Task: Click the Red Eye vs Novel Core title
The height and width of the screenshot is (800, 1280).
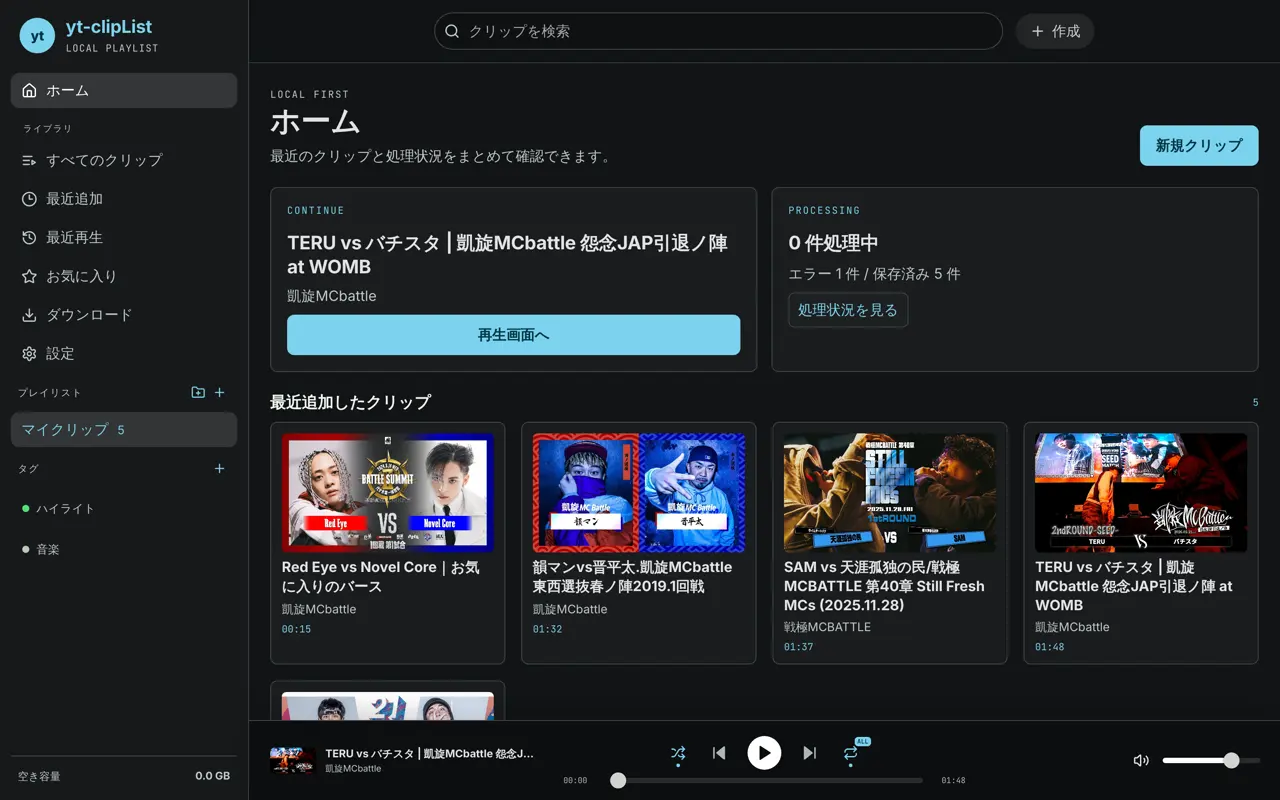Action: tap(381, 577)
